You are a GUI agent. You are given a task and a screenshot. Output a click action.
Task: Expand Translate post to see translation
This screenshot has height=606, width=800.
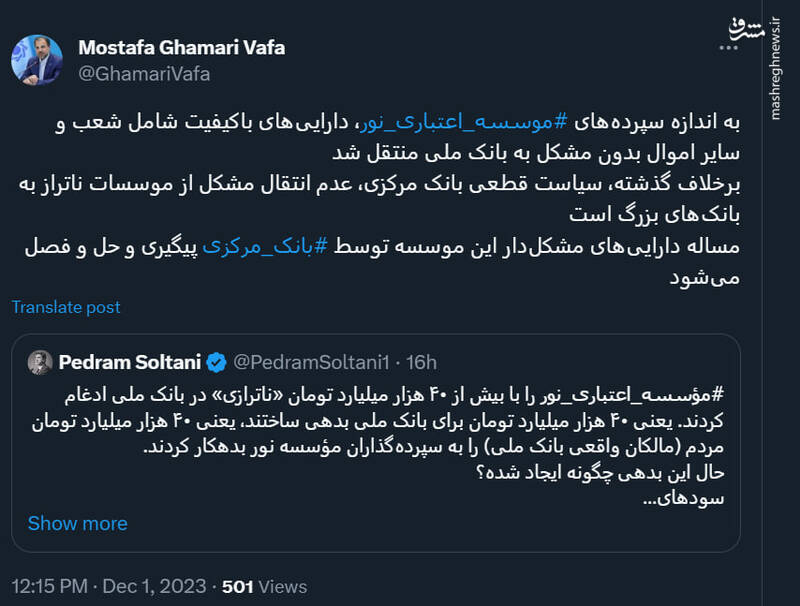tap(66, 308)
